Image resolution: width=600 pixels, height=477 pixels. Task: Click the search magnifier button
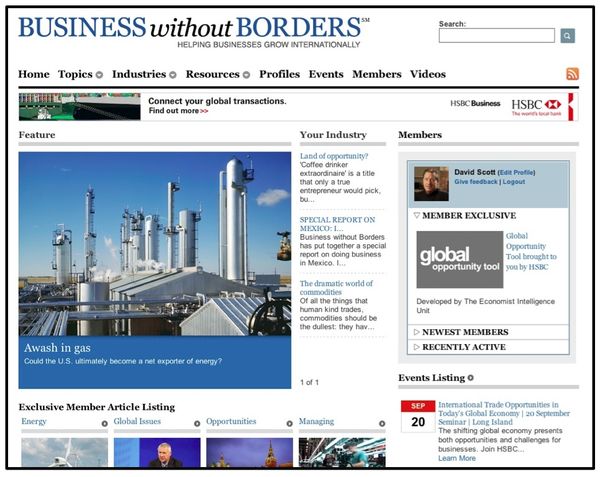pyautogui.click(x=567, y=36)
